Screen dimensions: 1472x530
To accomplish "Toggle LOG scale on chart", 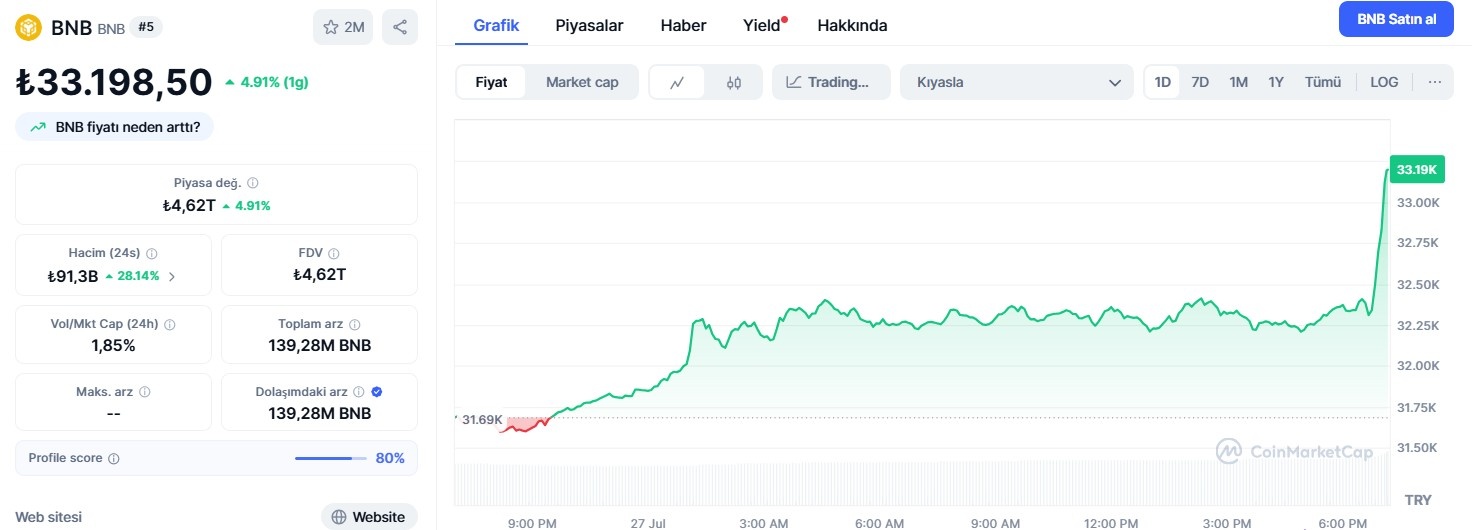I will (1384, 82).
